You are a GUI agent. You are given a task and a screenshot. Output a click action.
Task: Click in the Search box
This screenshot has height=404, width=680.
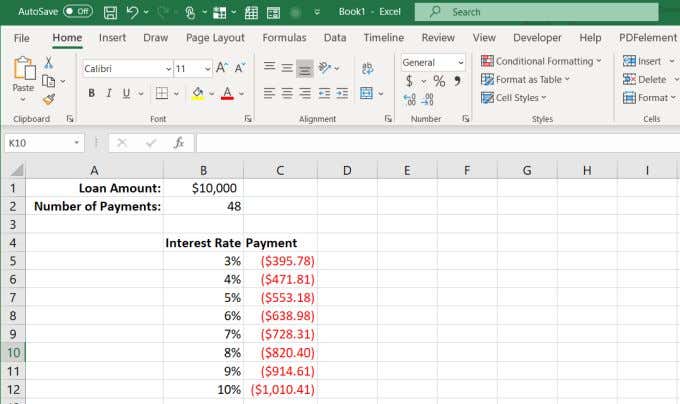pyautogui.click(x=536, y=12)
